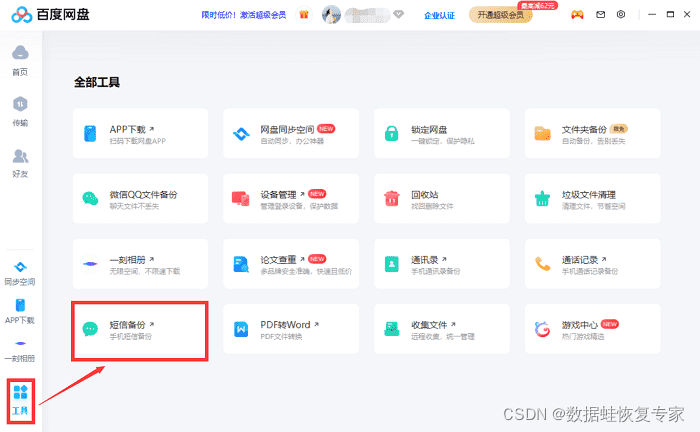700x432 pixels.
Task: Click the 手机短信备份 subtitle text
Action: pyautogui.click(x=131, y=336)
